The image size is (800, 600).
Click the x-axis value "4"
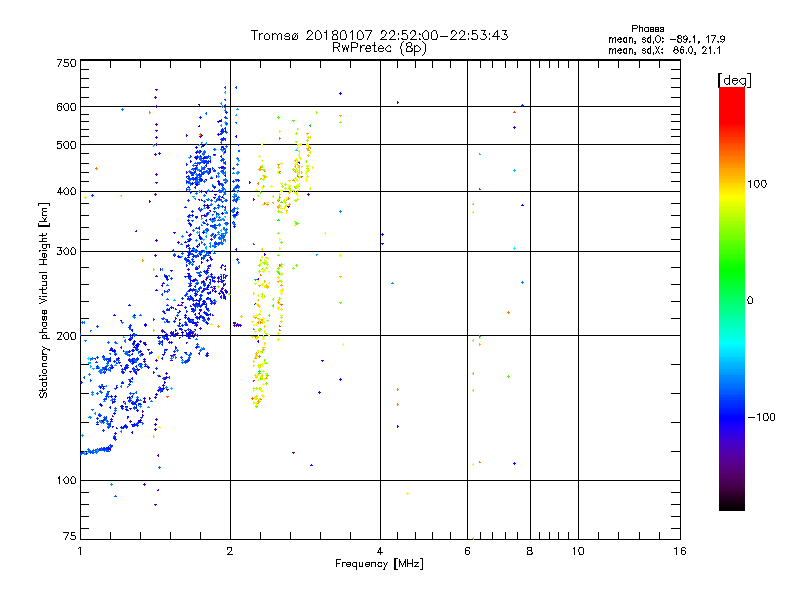point(380,551)
